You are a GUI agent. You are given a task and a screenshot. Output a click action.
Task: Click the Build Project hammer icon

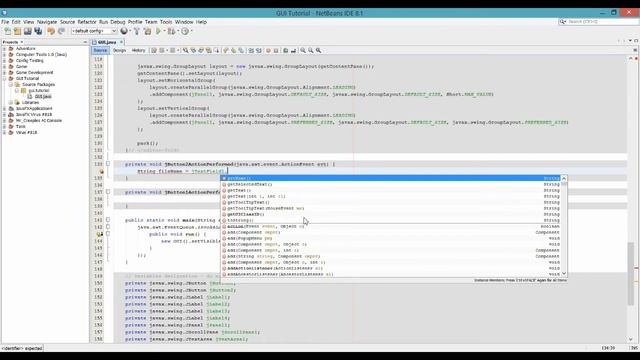coord(137,31)
